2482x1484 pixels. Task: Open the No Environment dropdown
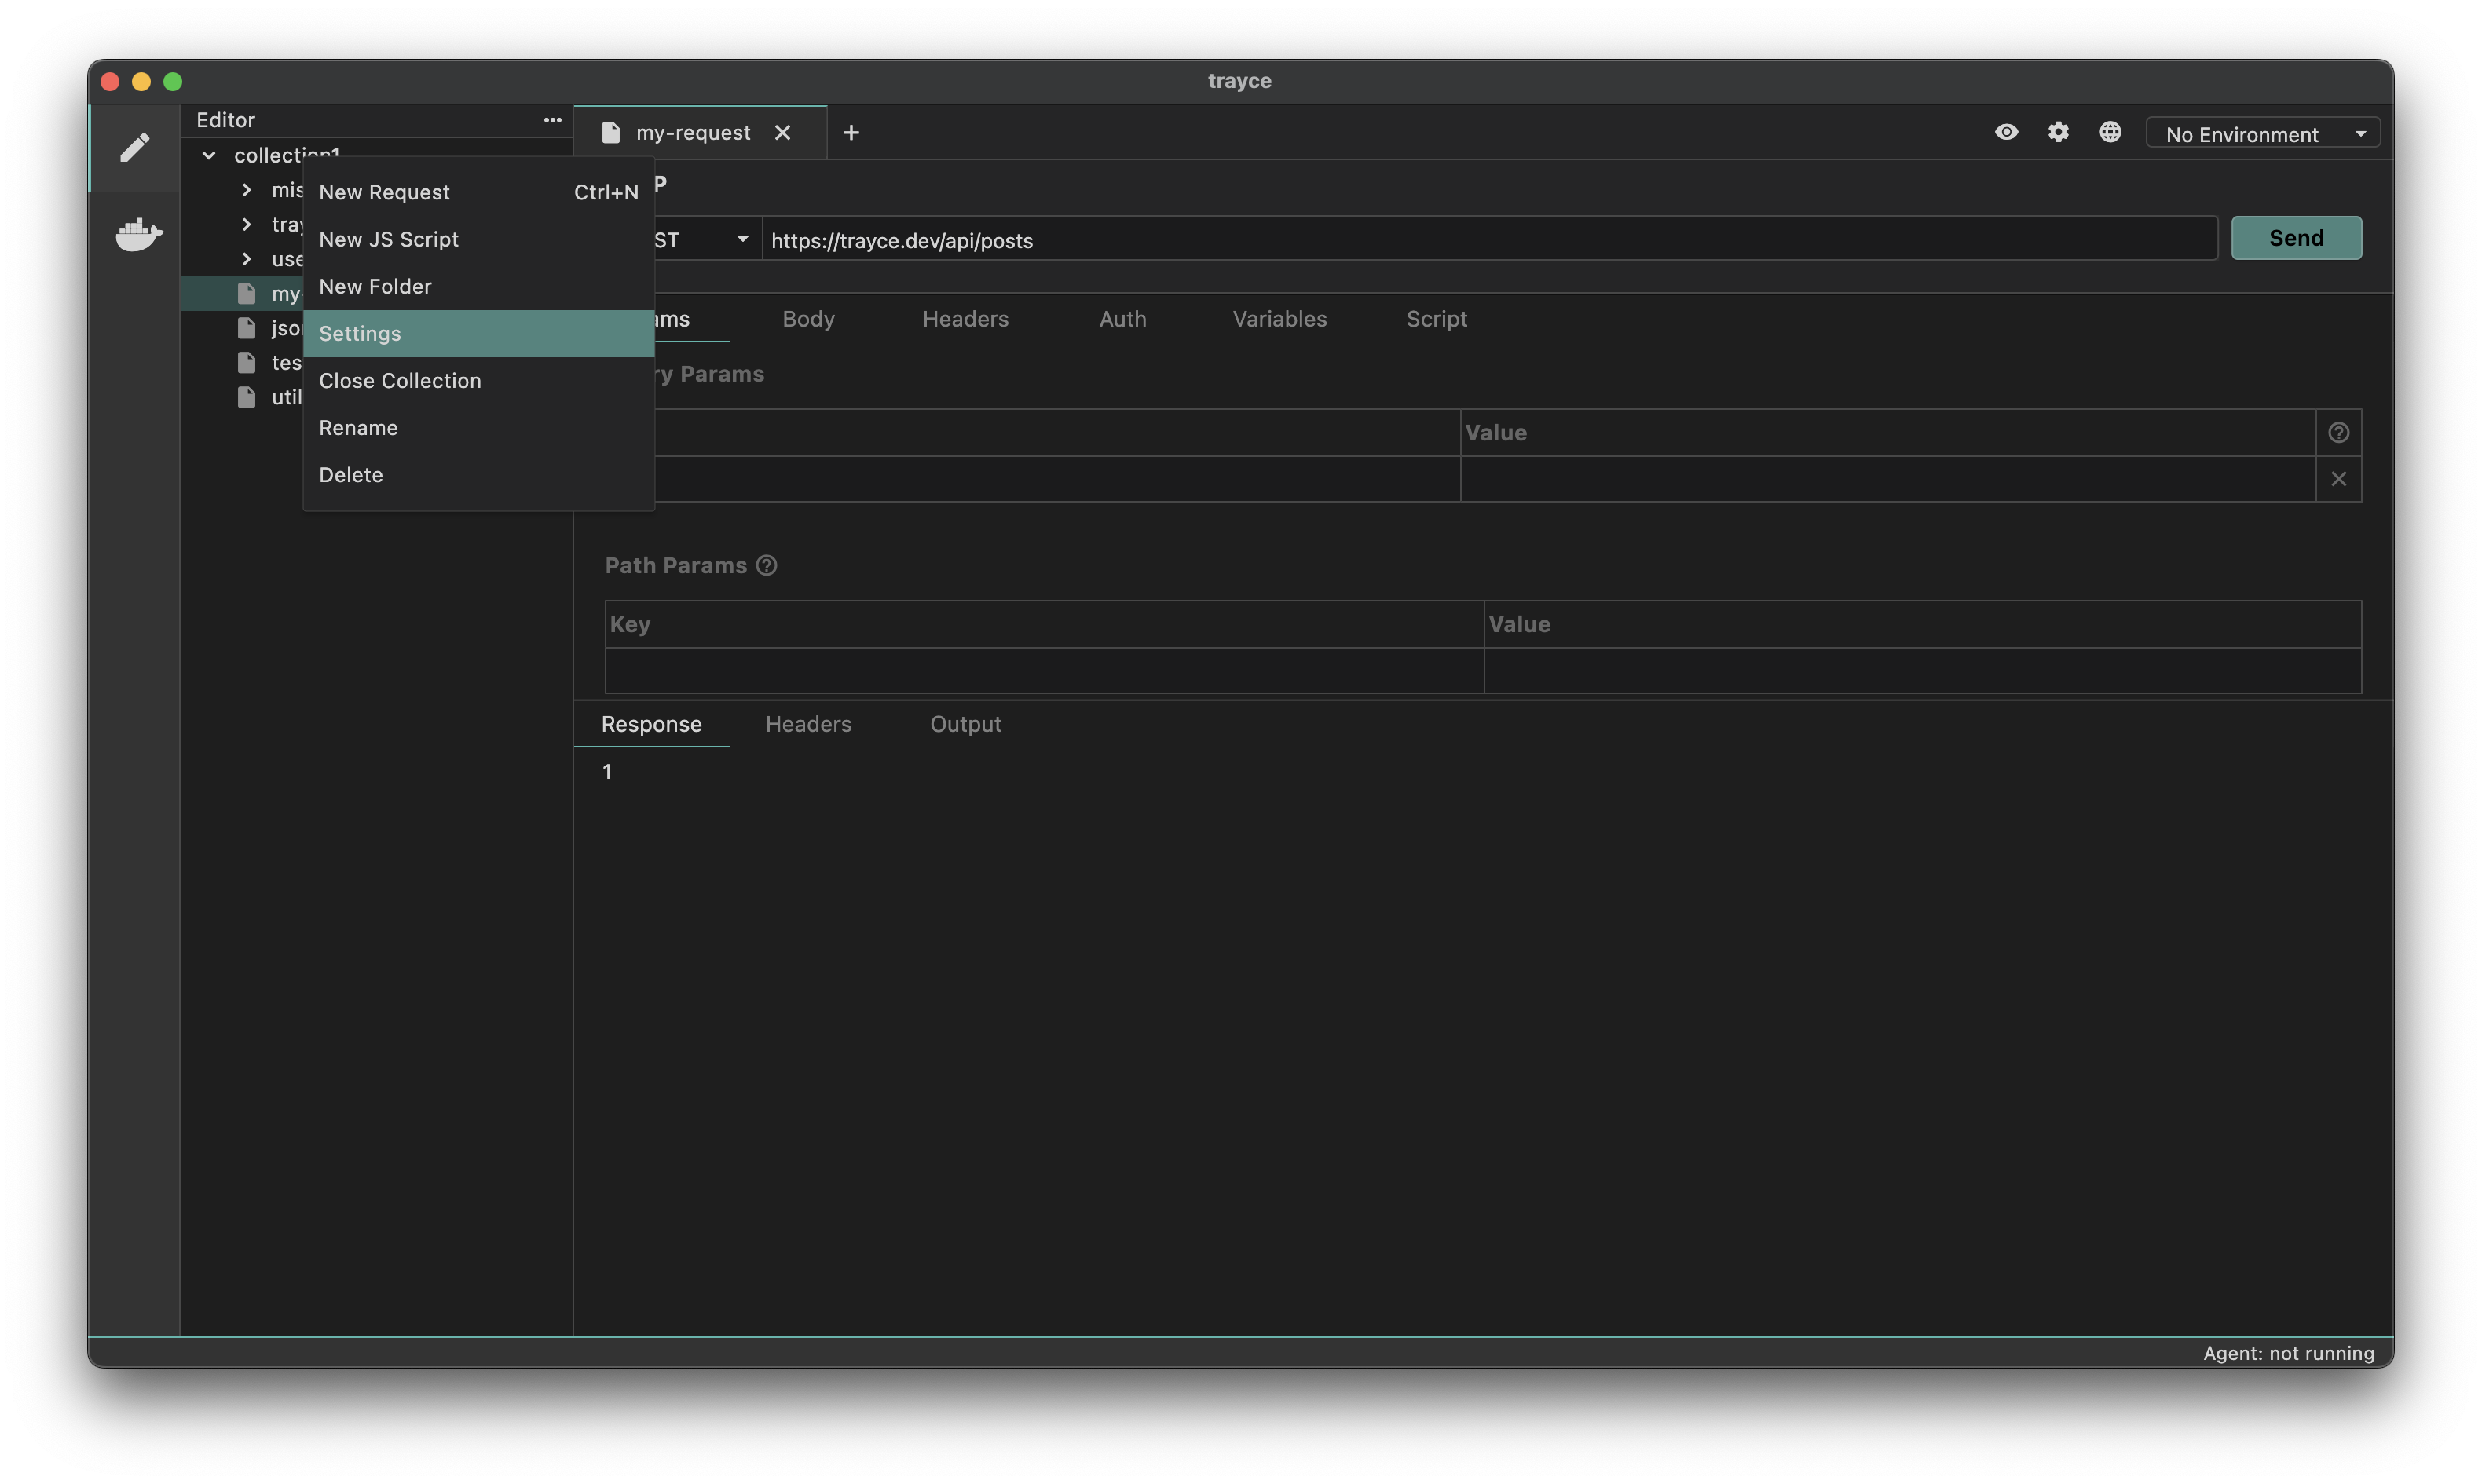pyautogui.click(x=2263, y=134)
